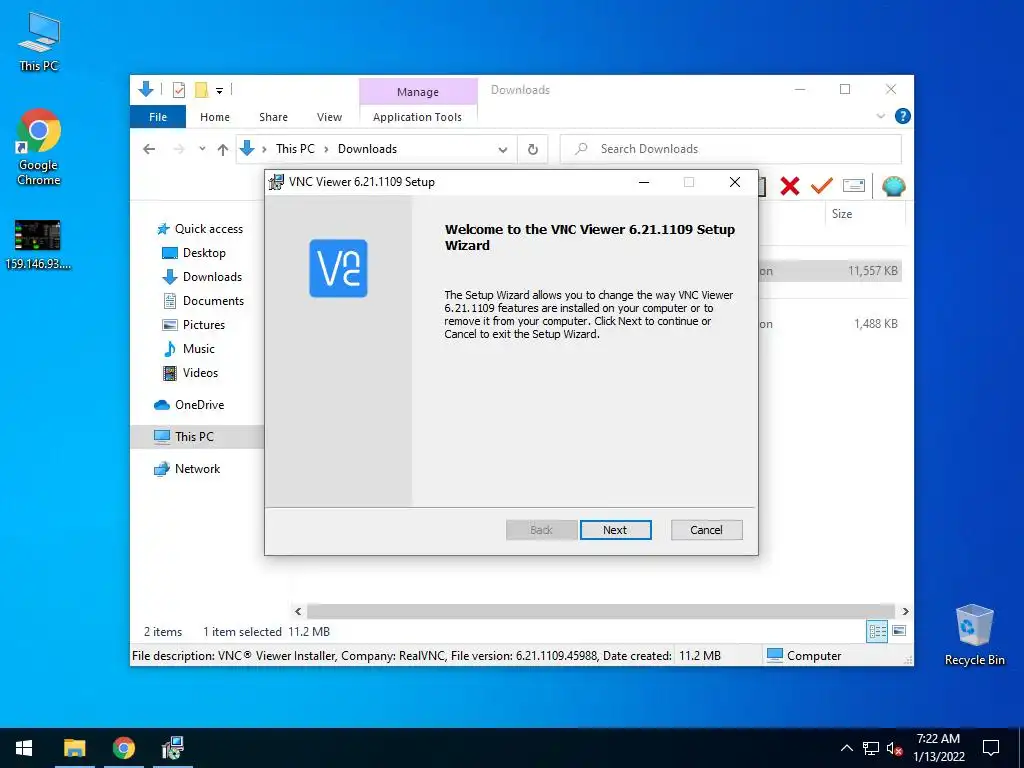Screen dimensions: 1024x768
Task: Open Explorer Help question mark icon
Action: click(x=903, y=116)
